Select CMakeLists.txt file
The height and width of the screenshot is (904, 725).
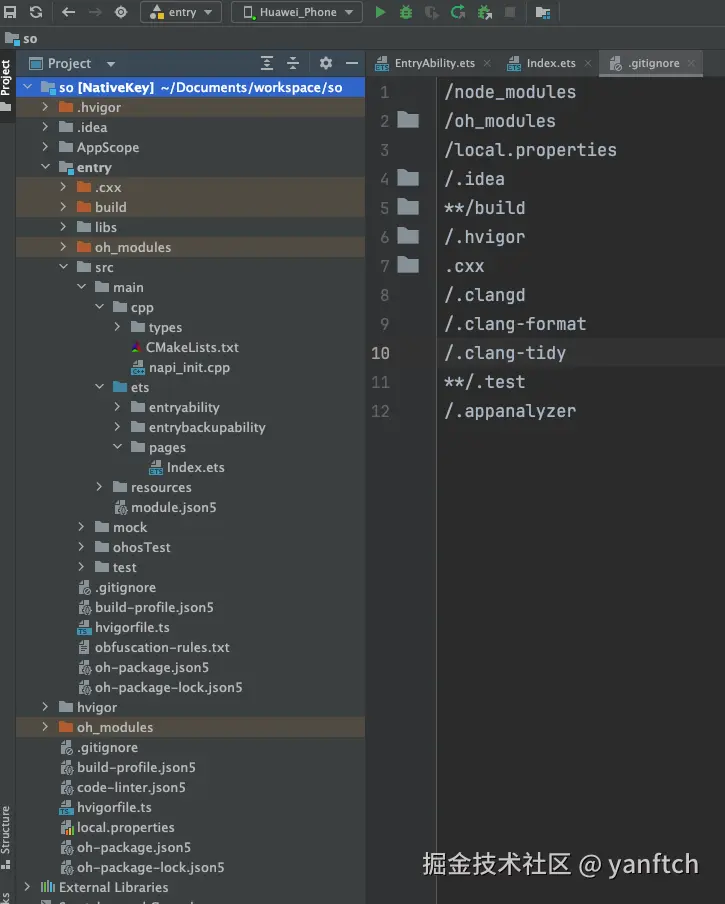click(192, 347)
